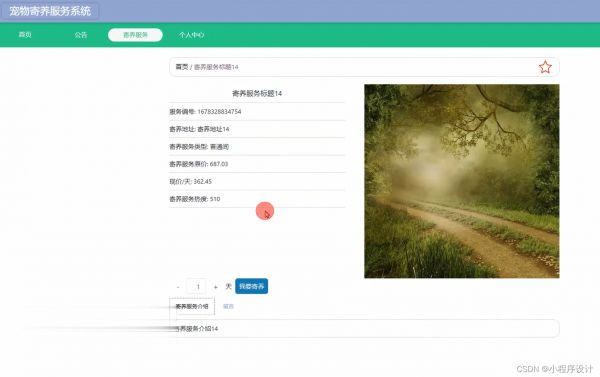Click the 我要寄养 button
Image resolution: width=600 pixels, height=377 pixels.
[251, 286]
